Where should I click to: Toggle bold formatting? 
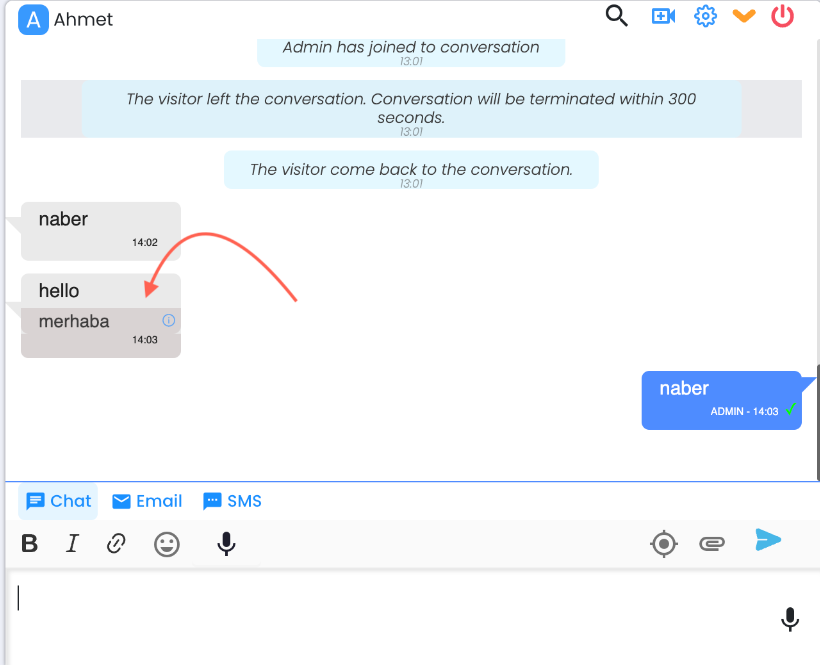point(30,544)
